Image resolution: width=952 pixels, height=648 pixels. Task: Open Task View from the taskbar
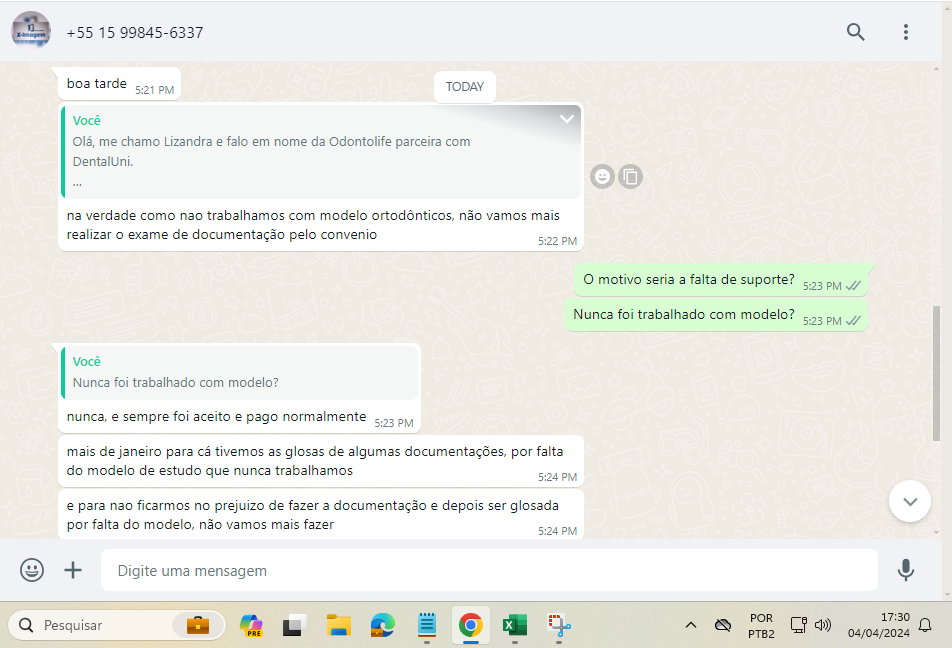(x=294, y=625)
